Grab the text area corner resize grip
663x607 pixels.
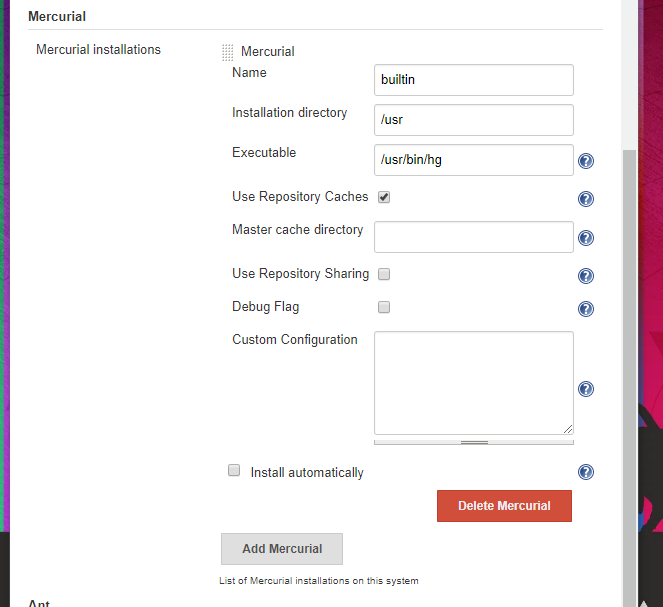[x=568, y=429]
